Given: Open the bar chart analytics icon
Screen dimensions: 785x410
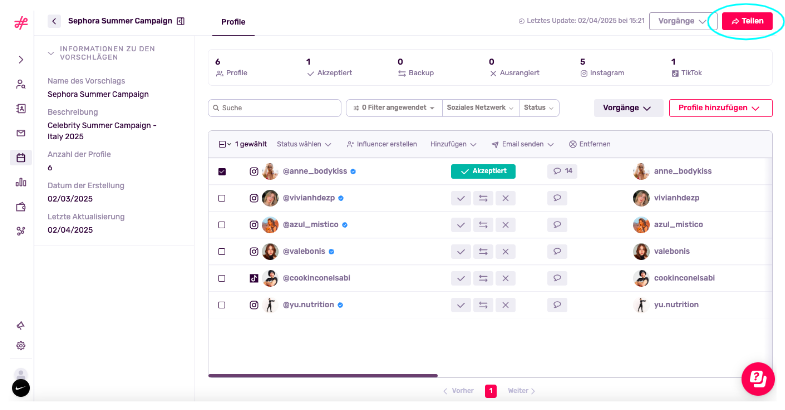Looking at the screenshot, I should (x=21, y=182).
